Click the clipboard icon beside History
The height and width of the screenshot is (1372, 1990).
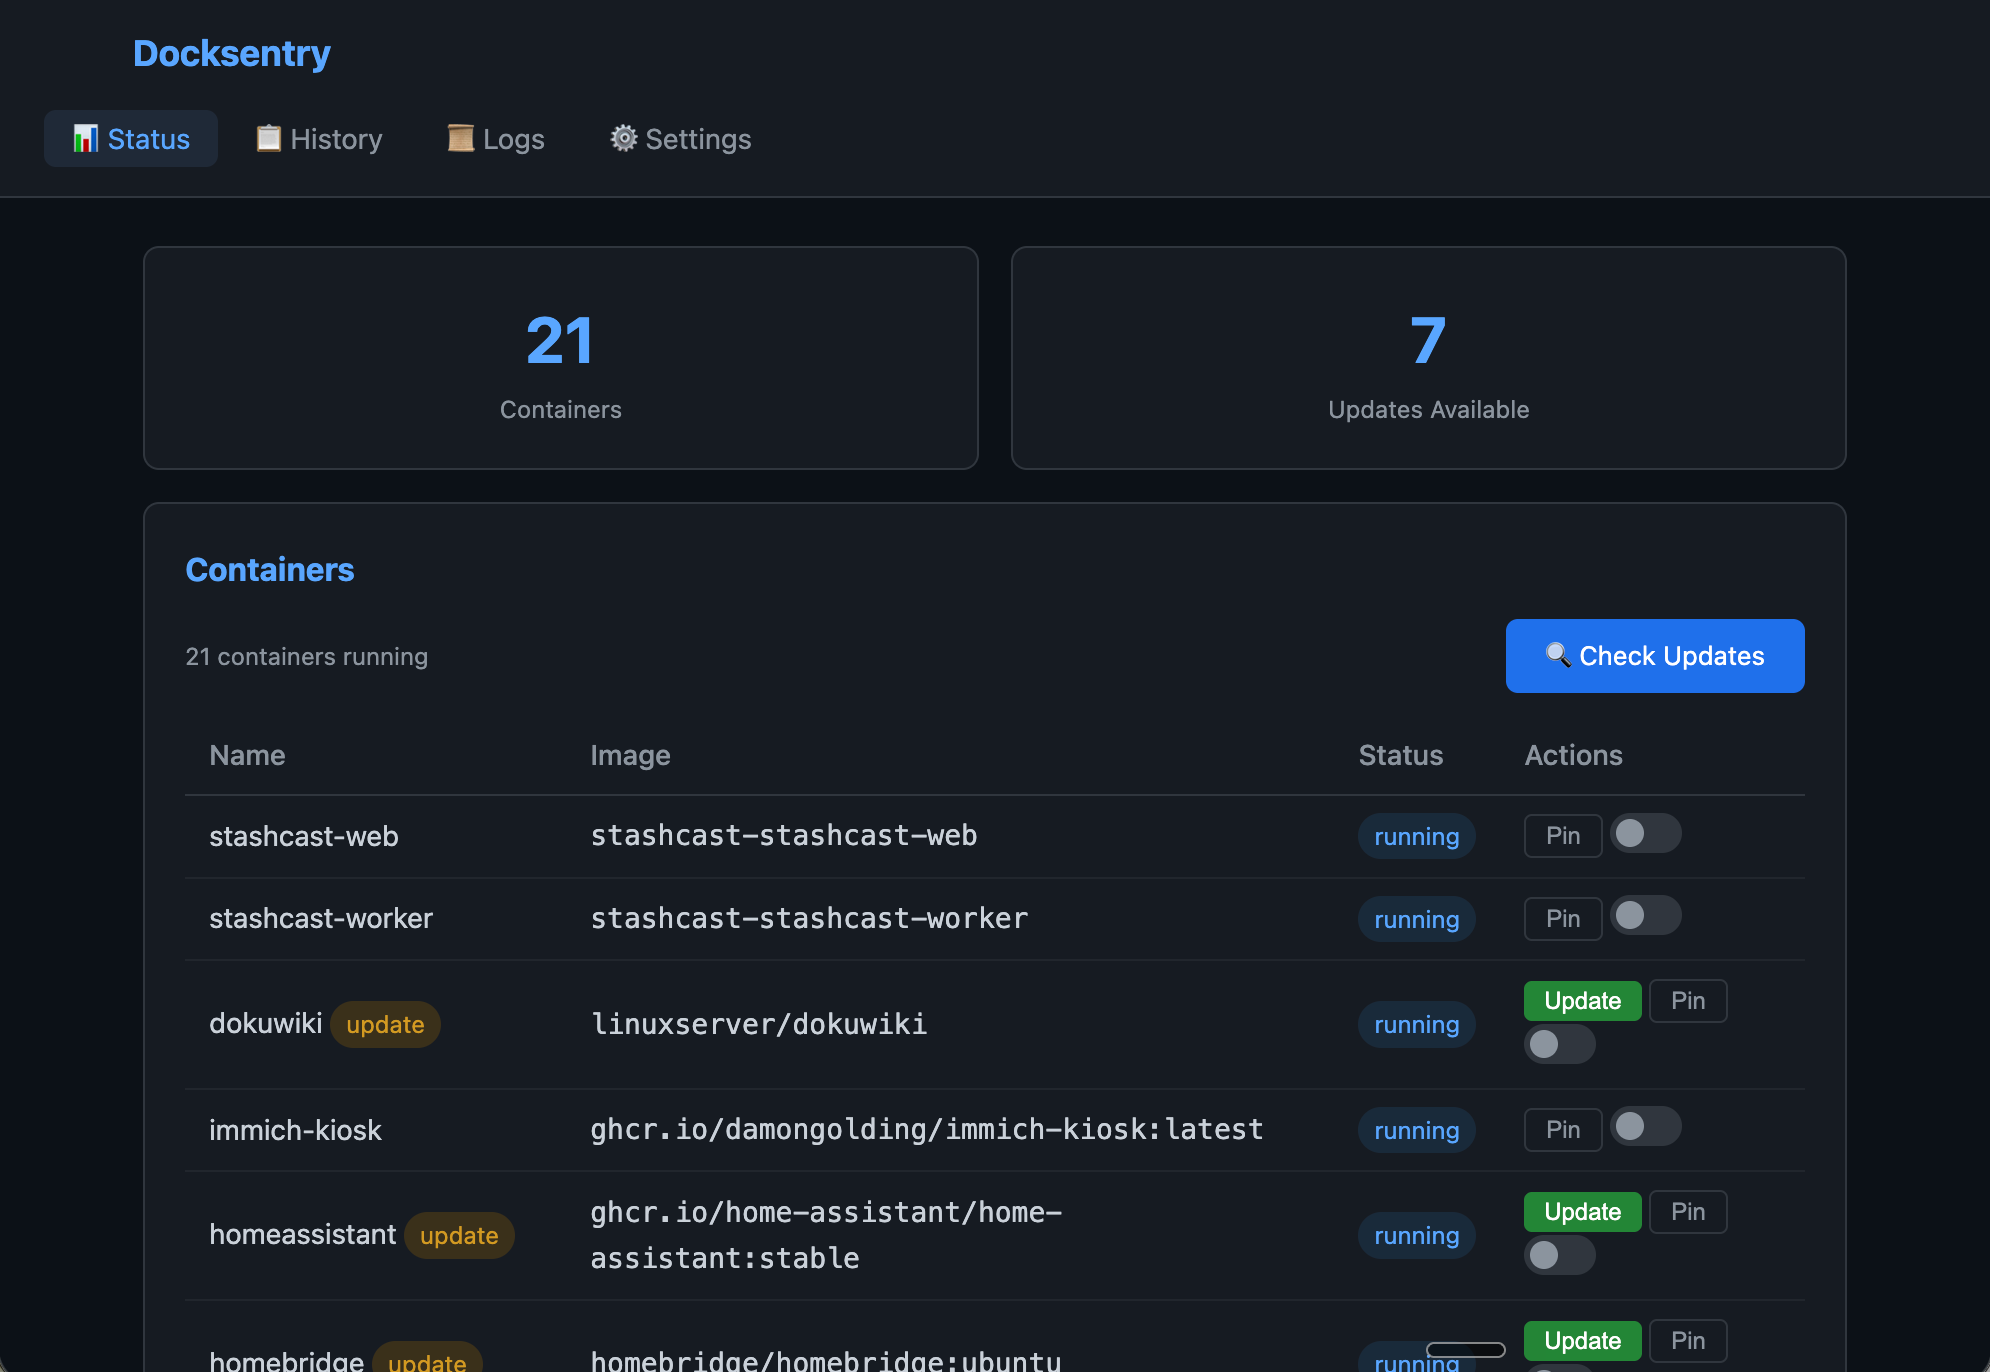[268, 138]
